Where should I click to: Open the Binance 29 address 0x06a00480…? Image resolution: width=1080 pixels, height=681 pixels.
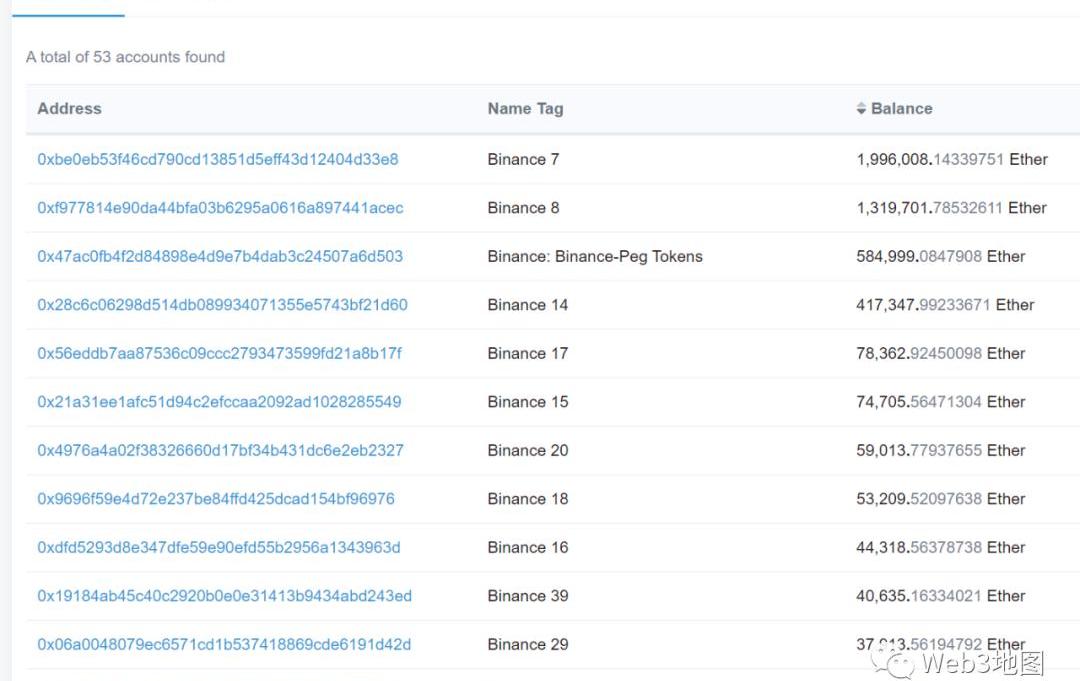pyautogui.click(x=224, y=645)
